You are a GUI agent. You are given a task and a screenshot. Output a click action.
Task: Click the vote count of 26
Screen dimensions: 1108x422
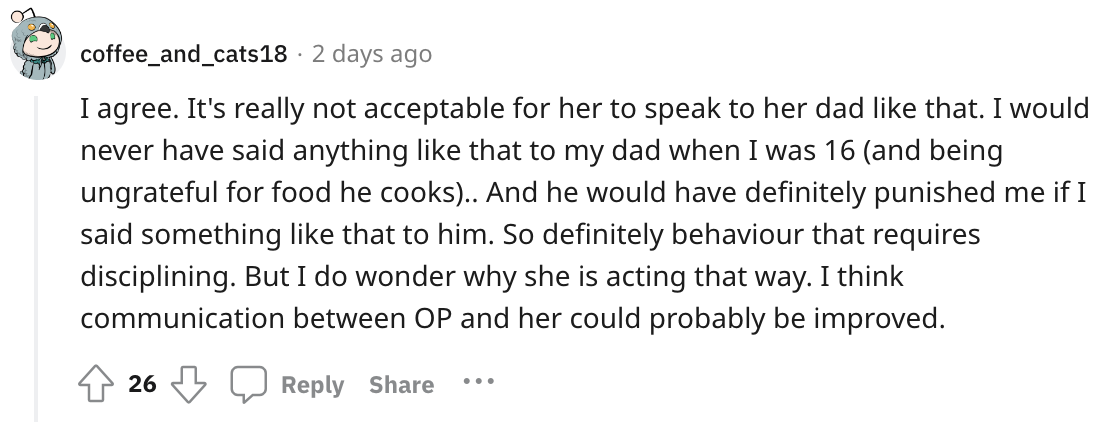(143, 384)
